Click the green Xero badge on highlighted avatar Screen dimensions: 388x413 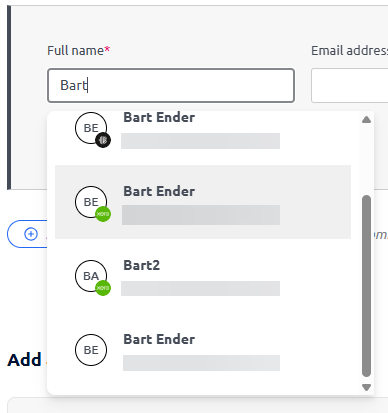click(103, 214)
